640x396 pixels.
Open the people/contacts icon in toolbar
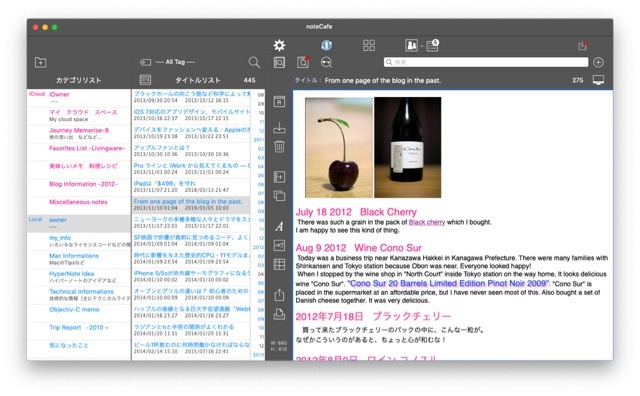click(x=411, y=45)
